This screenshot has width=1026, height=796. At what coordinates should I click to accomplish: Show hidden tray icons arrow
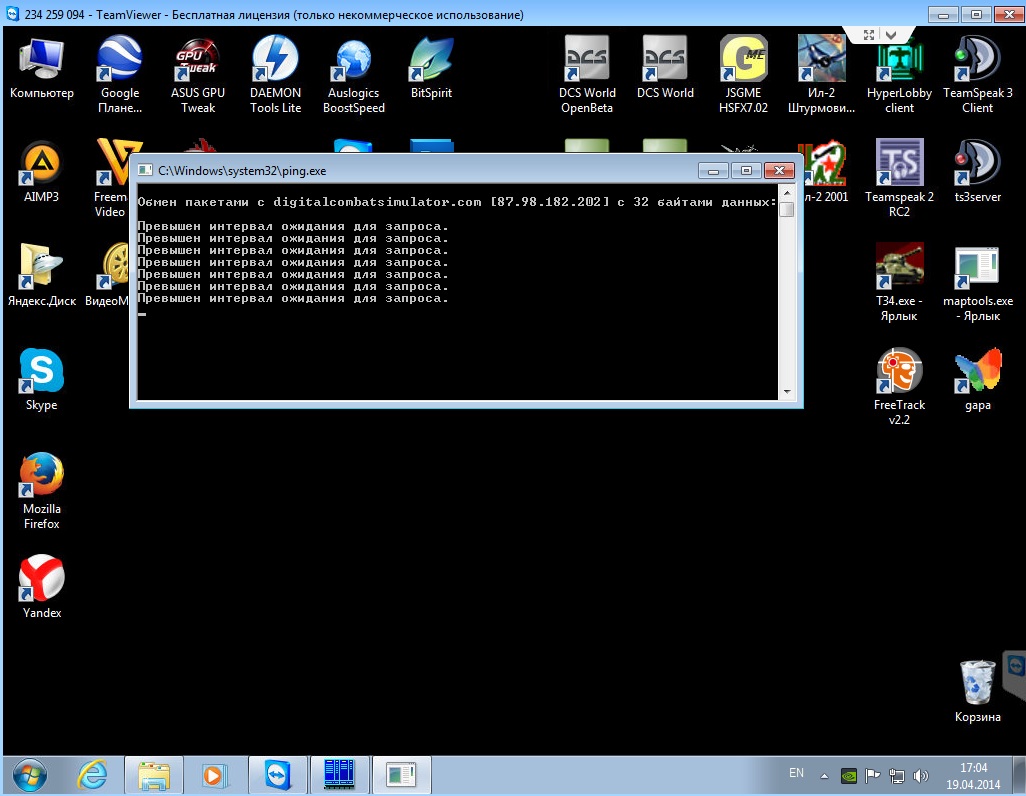tap(824, 776)
